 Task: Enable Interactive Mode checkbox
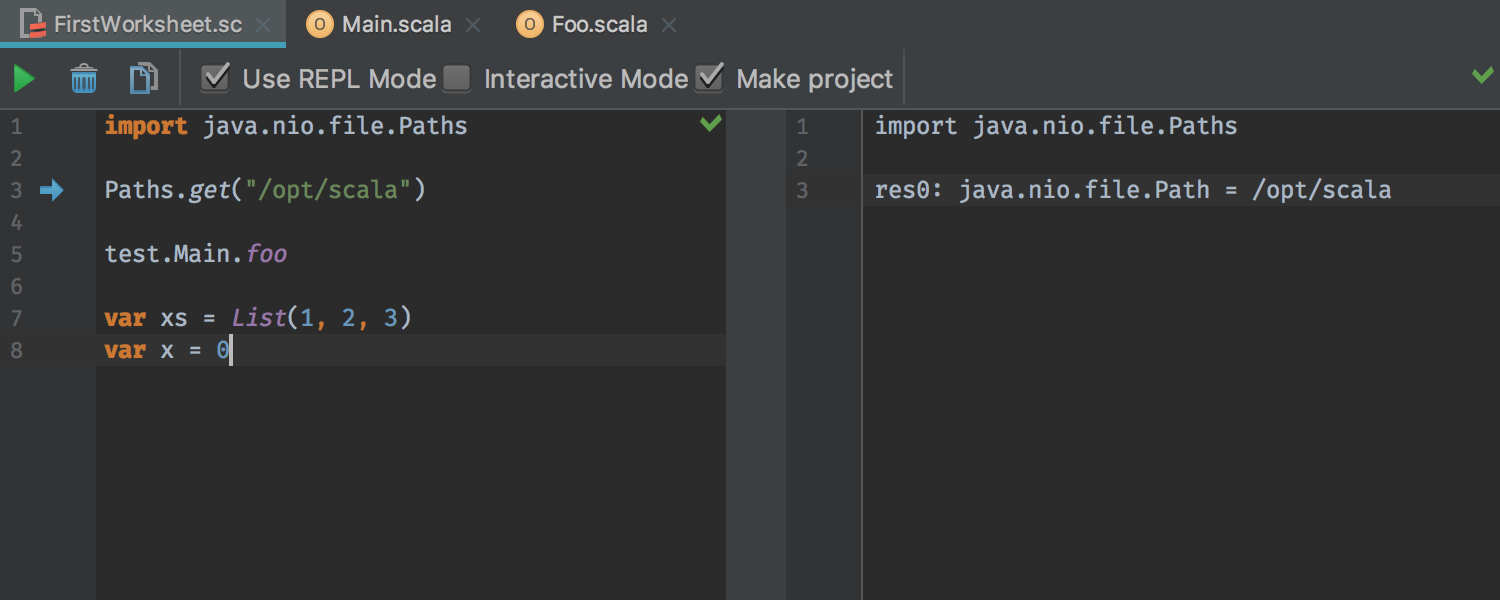[457, 78]
